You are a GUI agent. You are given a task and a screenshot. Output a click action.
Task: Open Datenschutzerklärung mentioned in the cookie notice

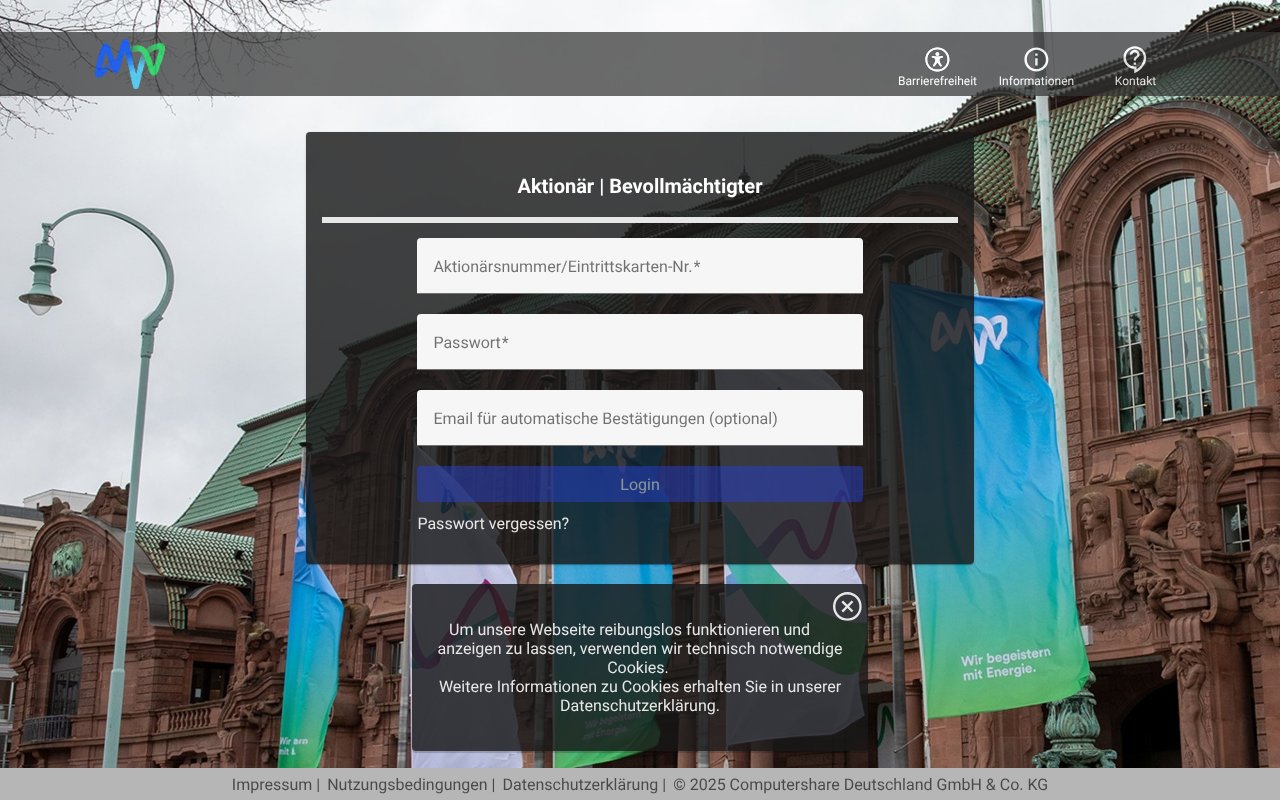(x=640, y=704)
